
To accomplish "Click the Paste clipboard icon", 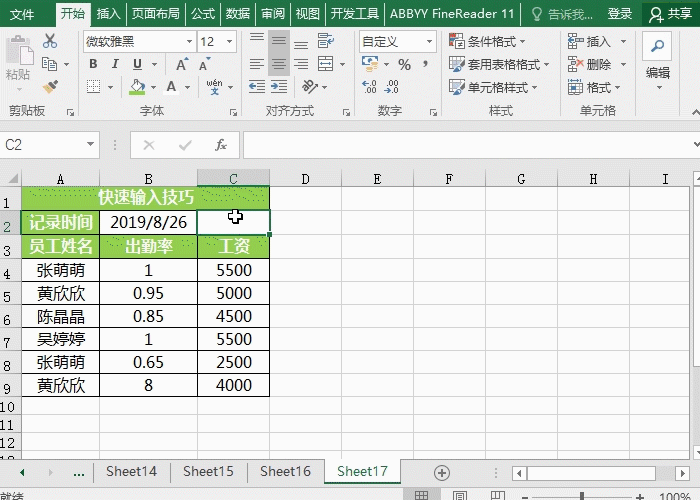I will (x=19, y=50).
